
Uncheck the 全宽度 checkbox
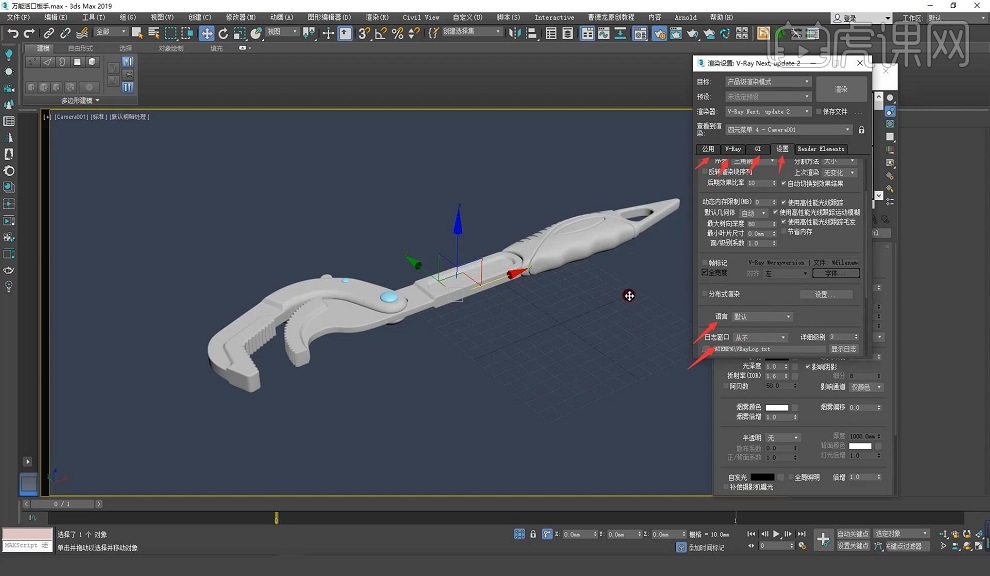tap(705, 272)
